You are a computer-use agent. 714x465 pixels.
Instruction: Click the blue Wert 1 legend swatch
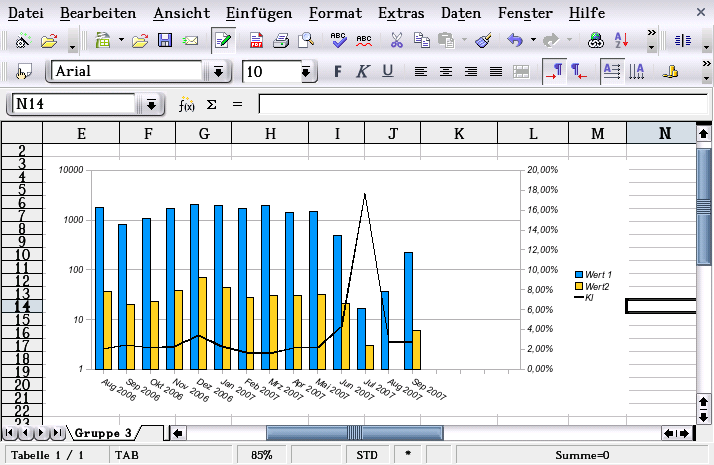pos(578,274)
